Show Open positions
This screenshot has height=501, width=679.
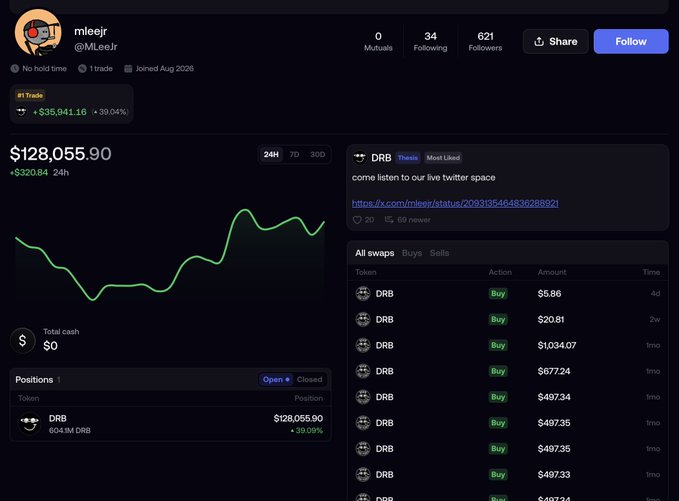point(276,379)
